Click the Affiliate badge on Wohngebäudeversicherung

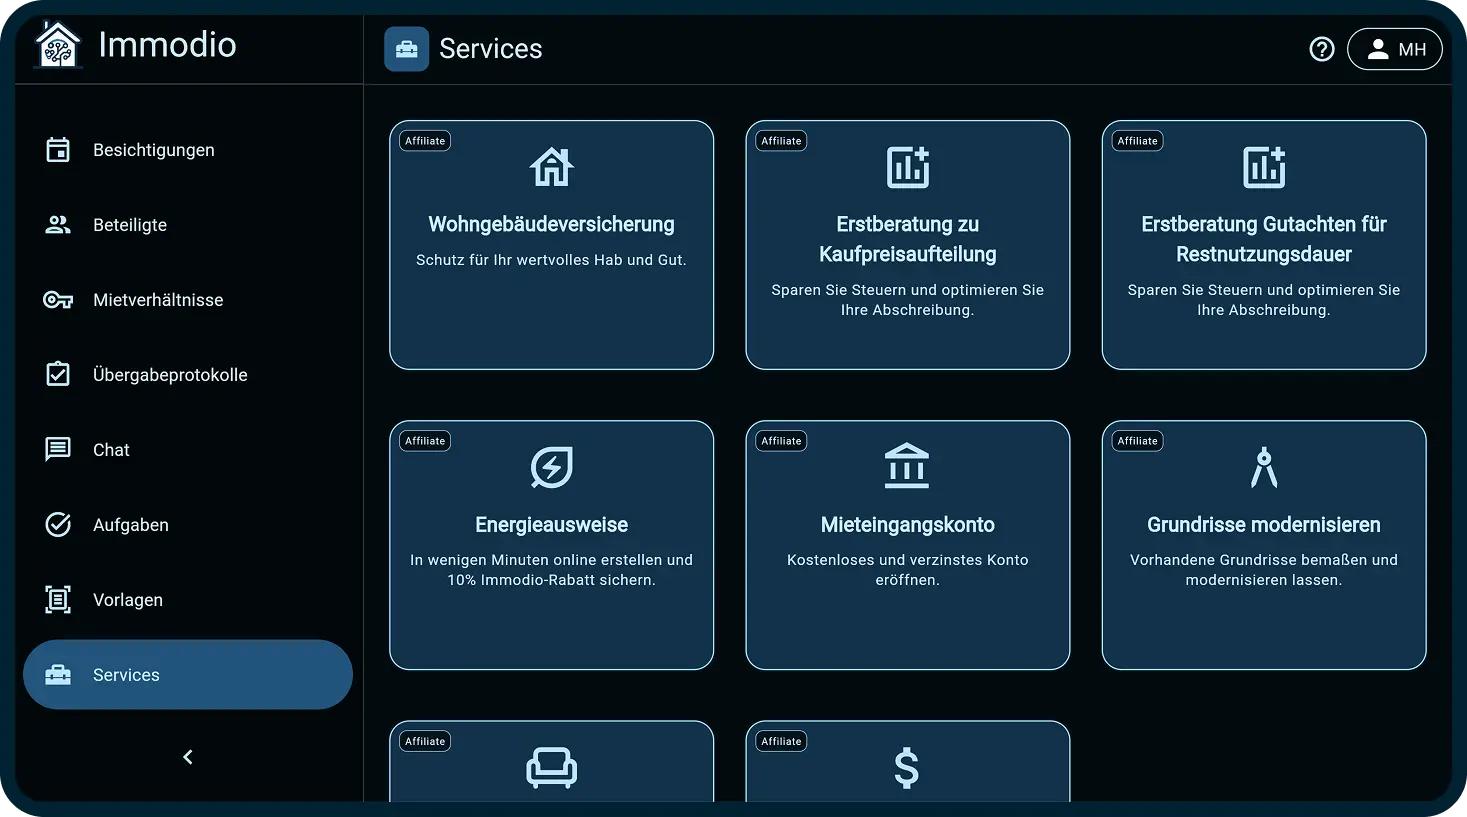pos(425,141)
